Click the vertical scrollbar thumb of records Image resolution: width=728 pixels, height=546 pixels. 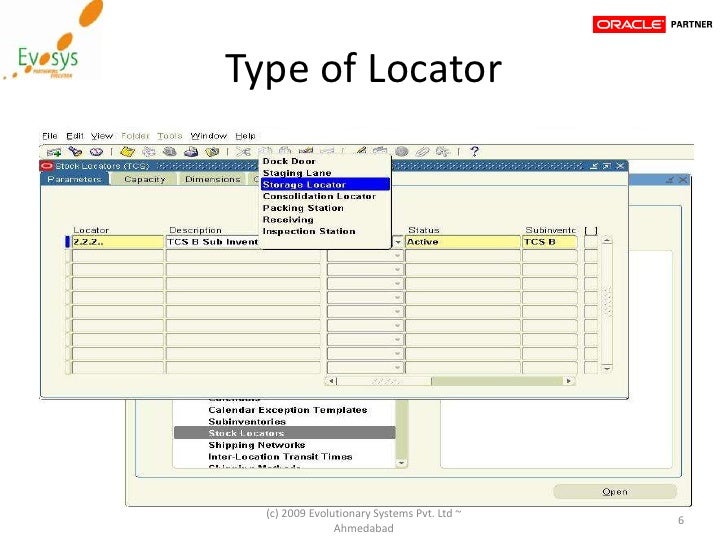click(607, 302)
